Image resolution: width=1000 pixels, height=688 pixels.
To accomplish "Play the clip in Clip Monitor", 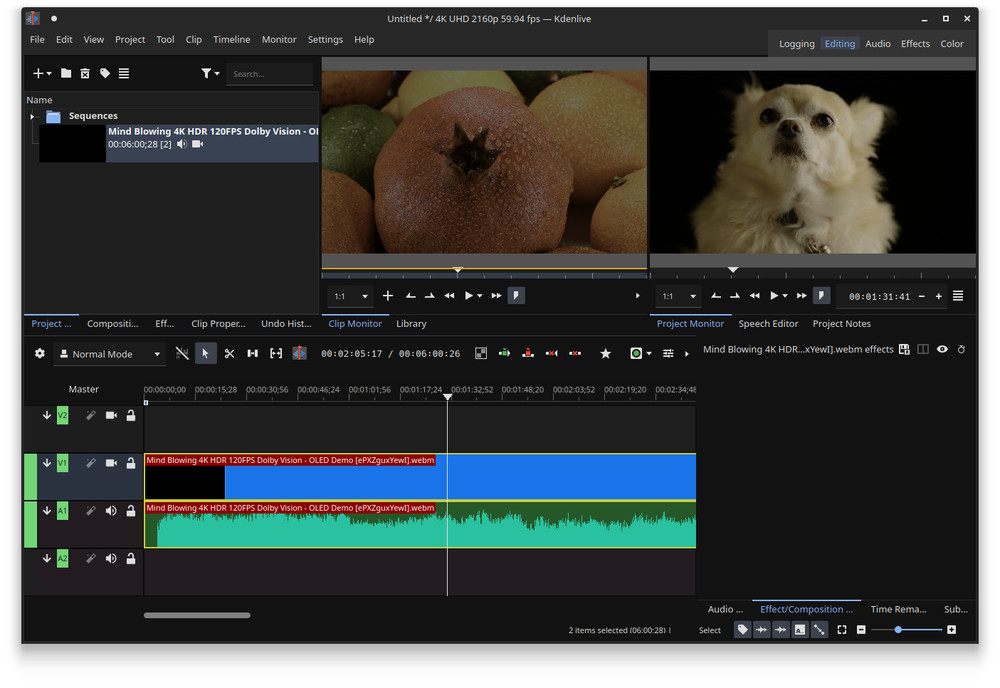I will tap(469, 296).
